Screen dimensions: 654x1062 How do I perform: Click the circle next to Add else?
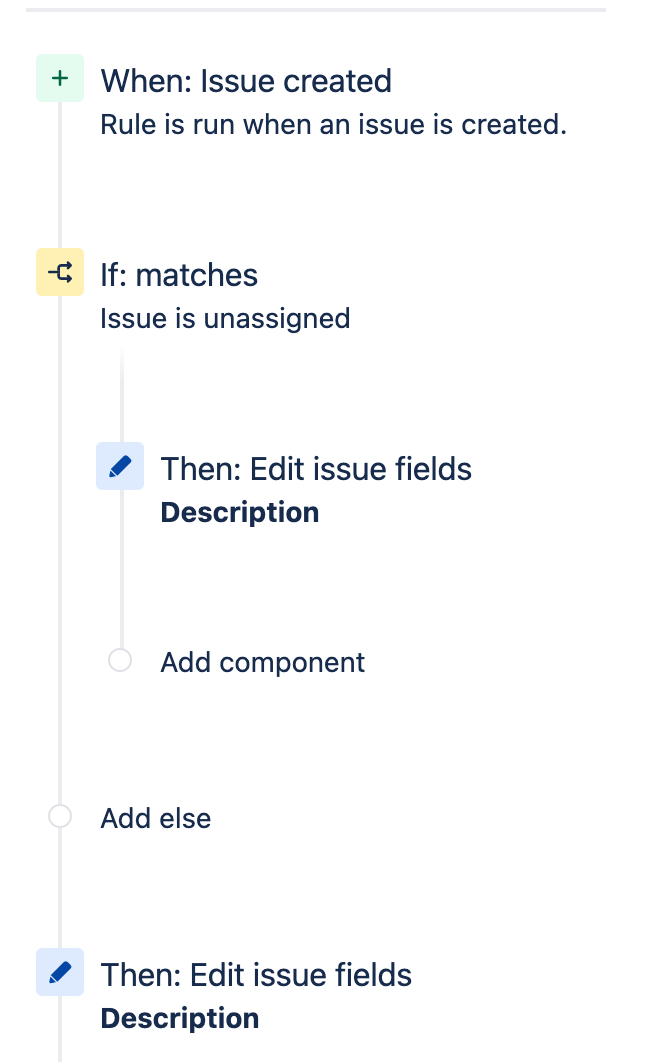(60, 816)
